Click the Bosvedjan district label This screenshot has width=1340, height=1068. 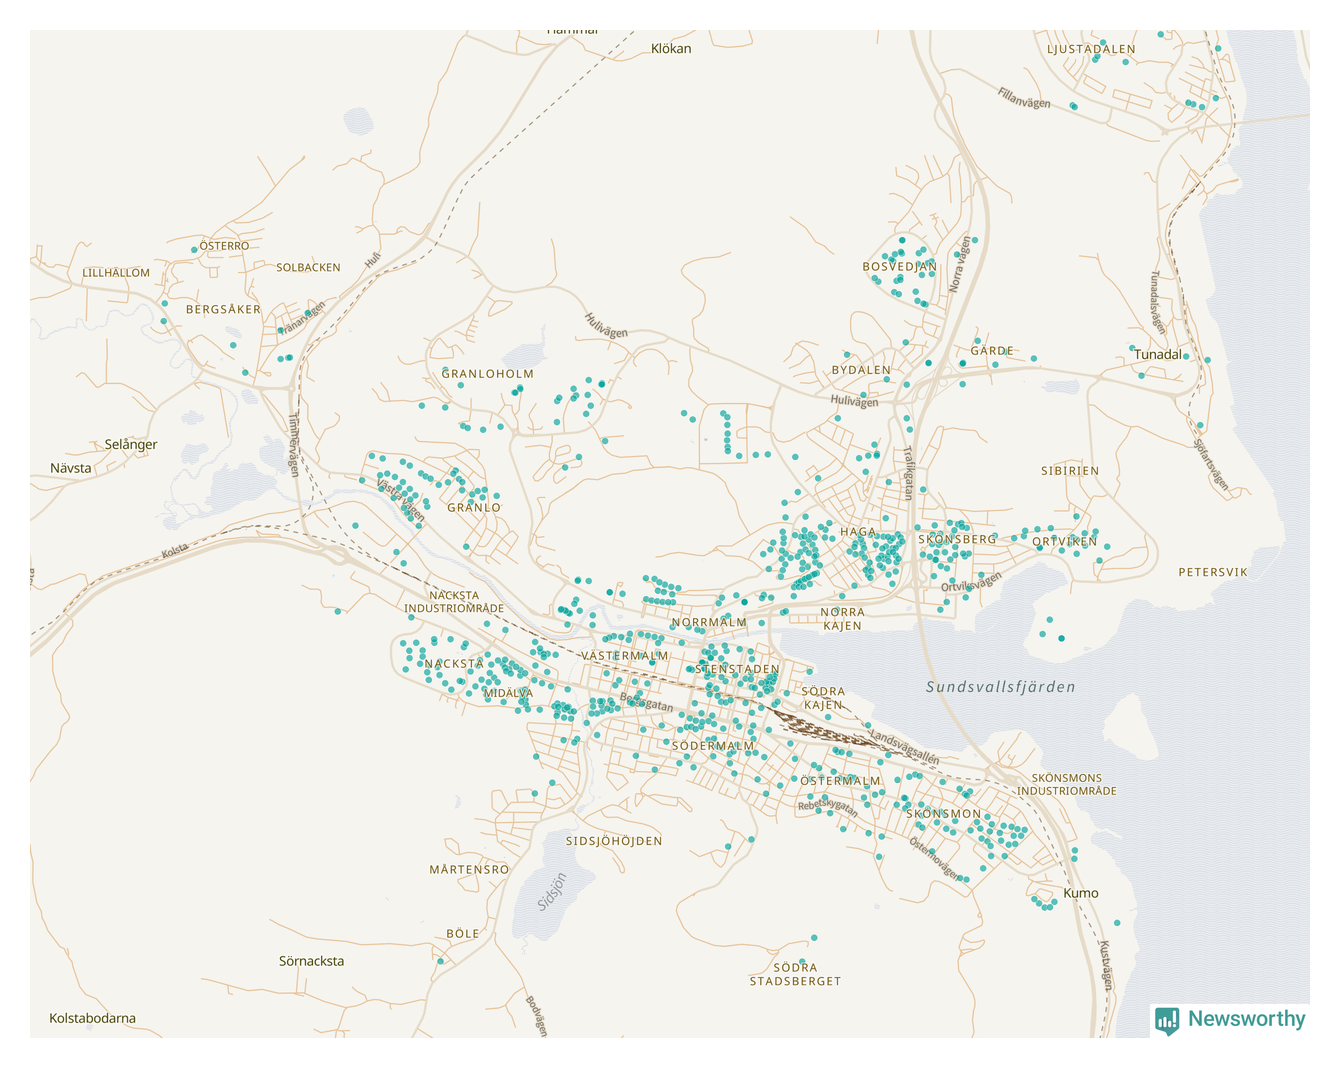coord(900,267)
